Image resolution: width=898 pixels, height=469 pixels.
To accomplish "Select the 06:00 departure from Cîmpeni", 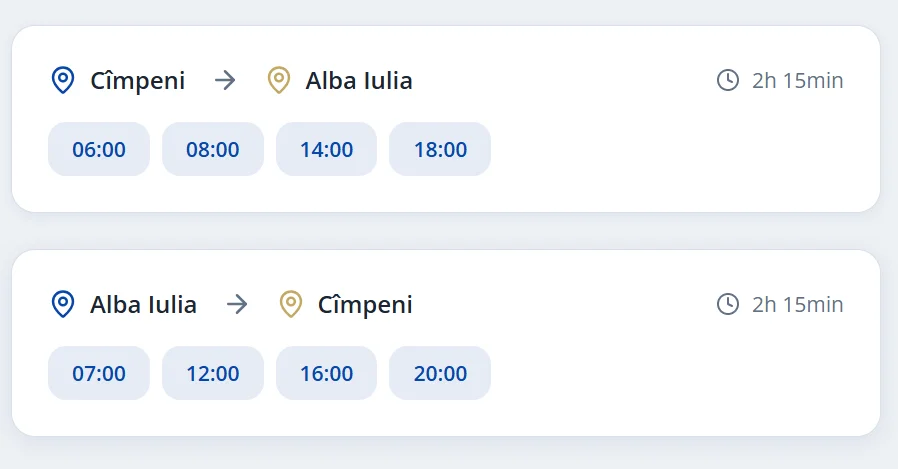I will [x=99, y=149].
